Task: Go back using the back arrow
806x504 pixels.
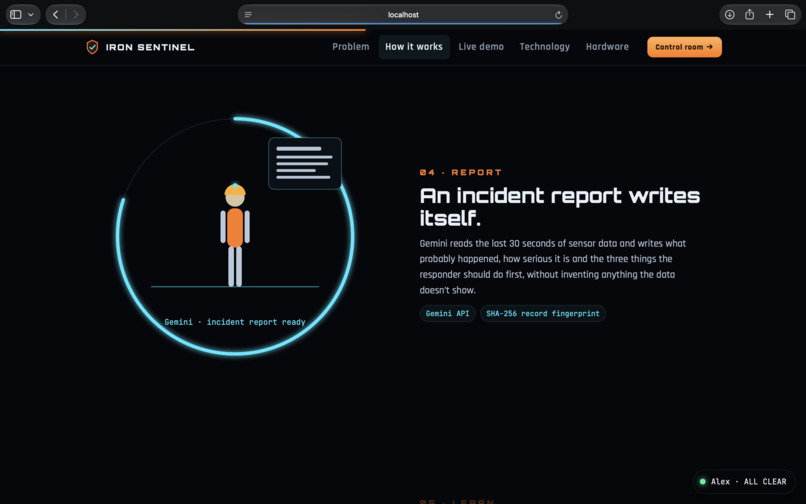Action: point(56,14)
